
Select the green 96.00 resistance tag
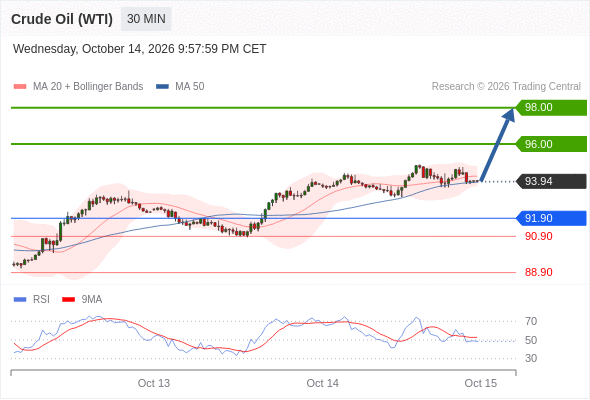(x=551, y=144)
